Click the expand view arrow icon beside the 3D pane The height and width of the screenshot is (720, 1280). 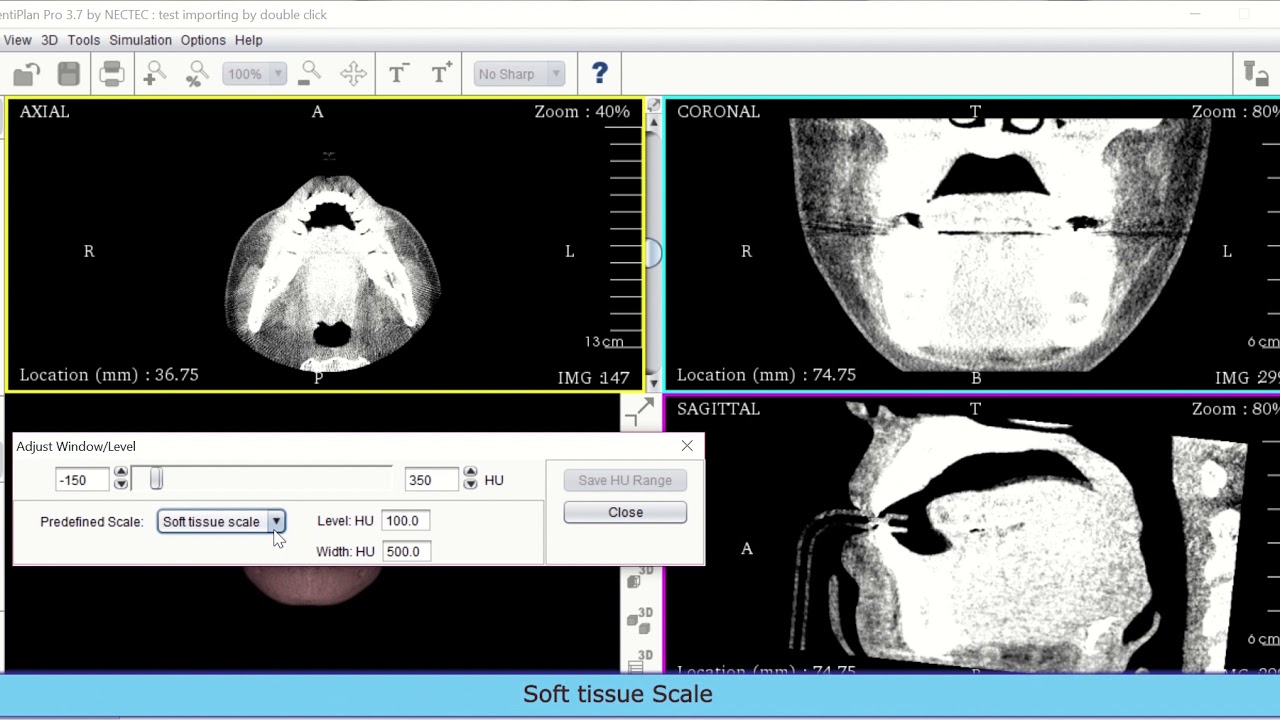click(638, 411)
